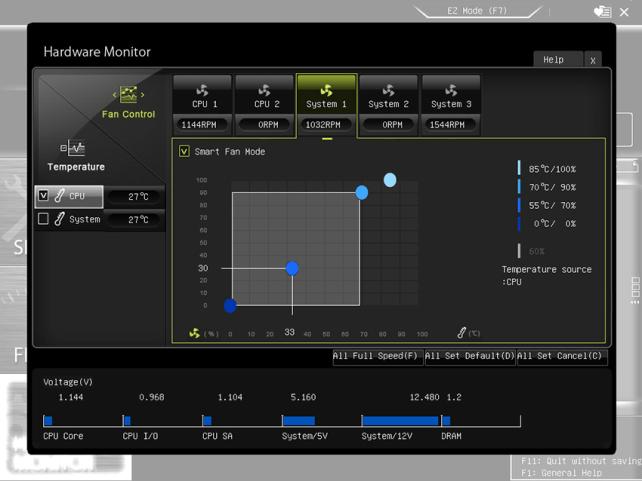Click the CPU 27°C temperature value
Viewport: 642px width, 481px height.
coord(138,196)
